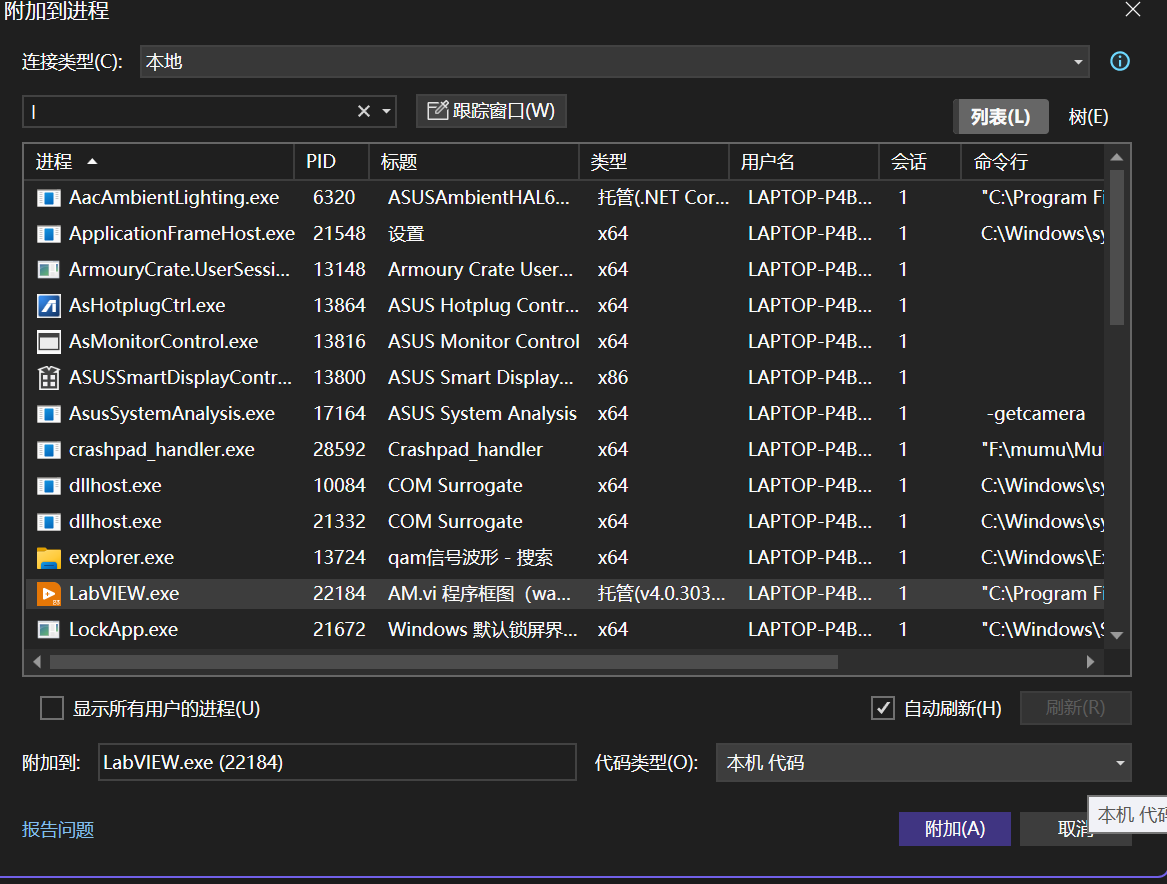Click the 附加(A) button
Screen dimensions: 1167x884
tap(955, 829)
